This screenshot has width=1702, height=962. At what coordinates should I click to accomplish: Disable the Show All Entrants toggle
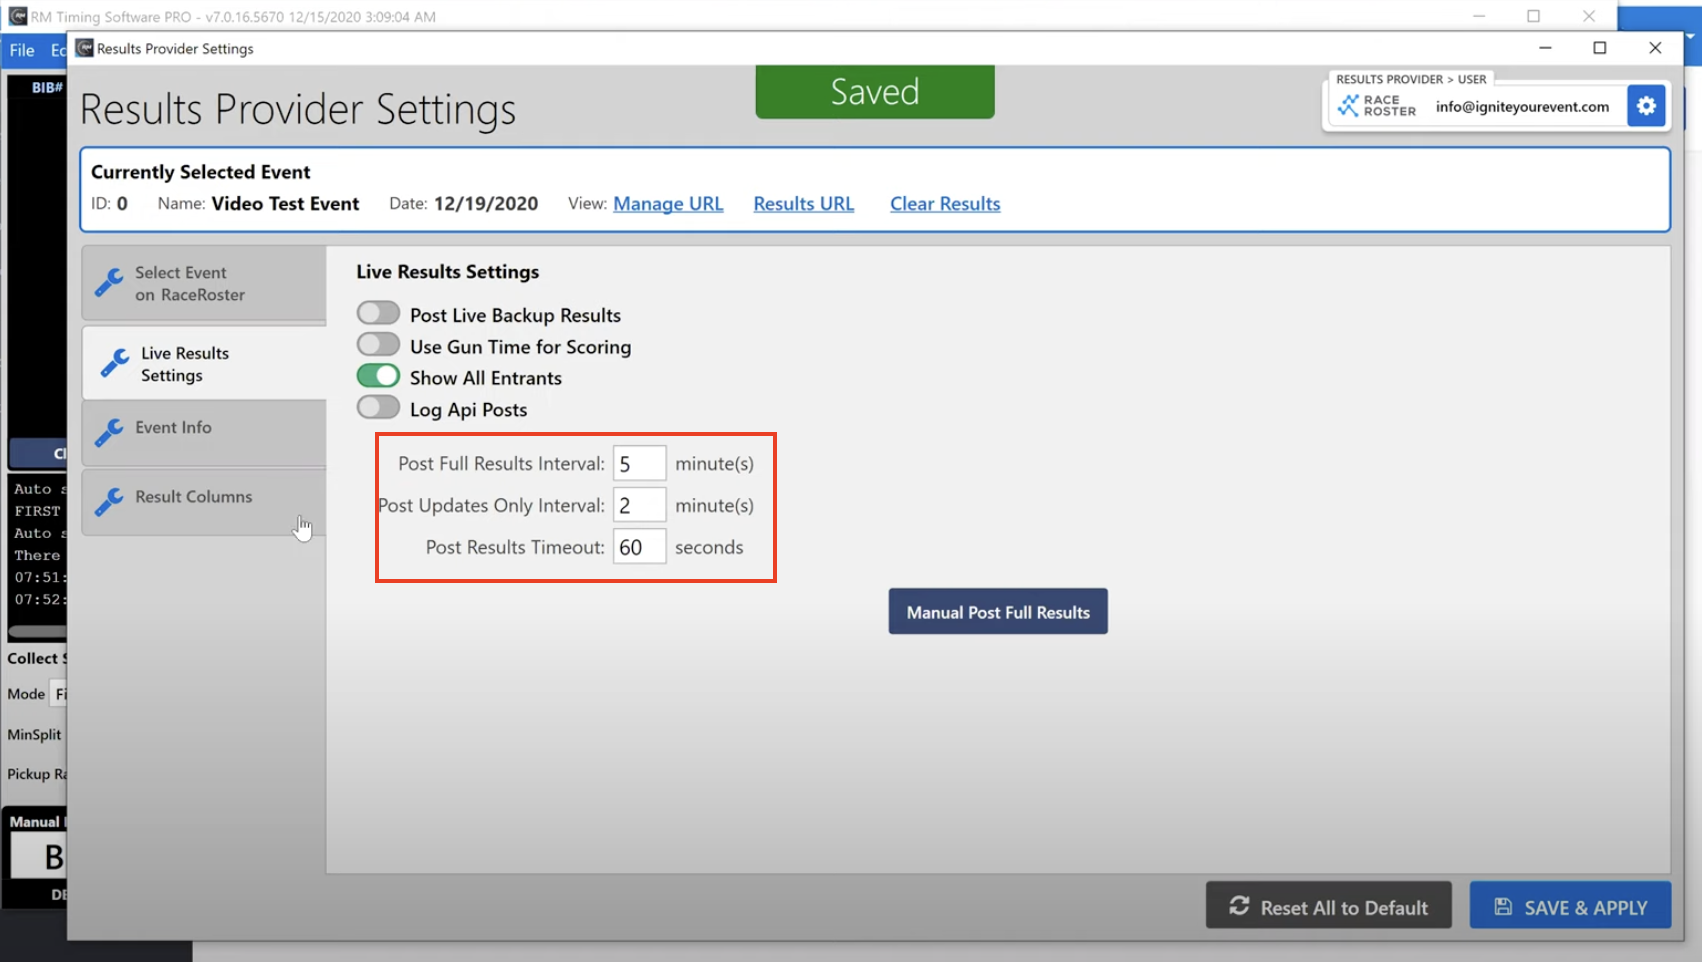click(x=378, y=377)
